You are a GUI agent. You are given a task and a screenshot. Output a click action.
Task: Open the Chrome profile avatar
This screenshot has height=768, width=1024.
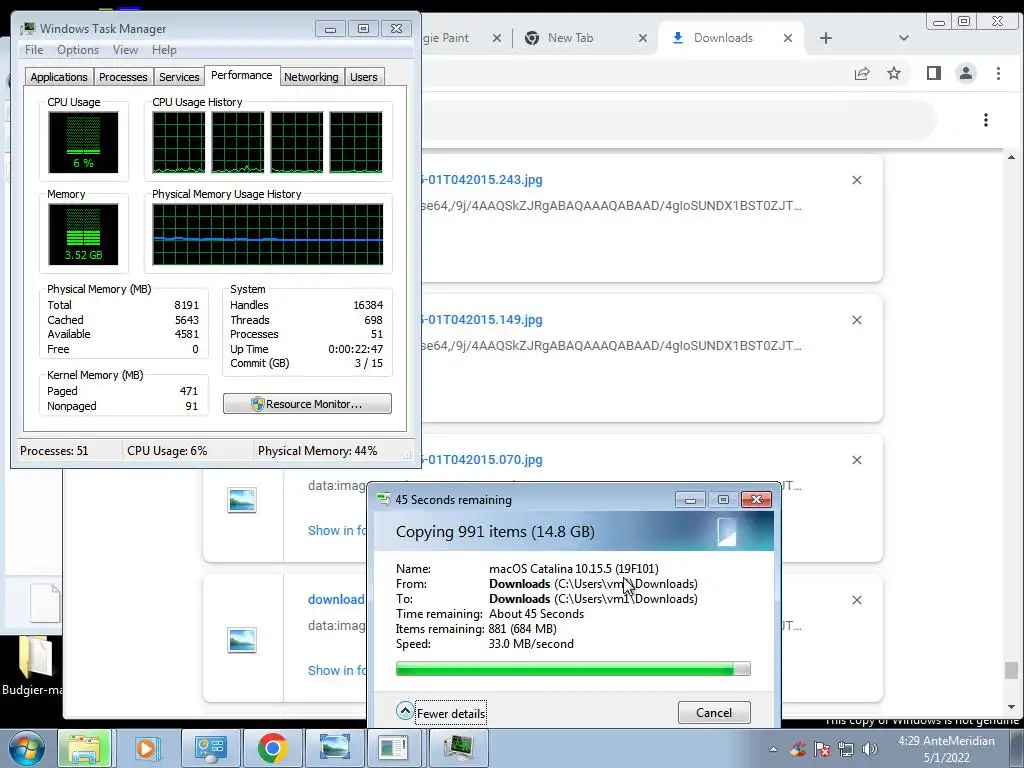tap(966, 73)
